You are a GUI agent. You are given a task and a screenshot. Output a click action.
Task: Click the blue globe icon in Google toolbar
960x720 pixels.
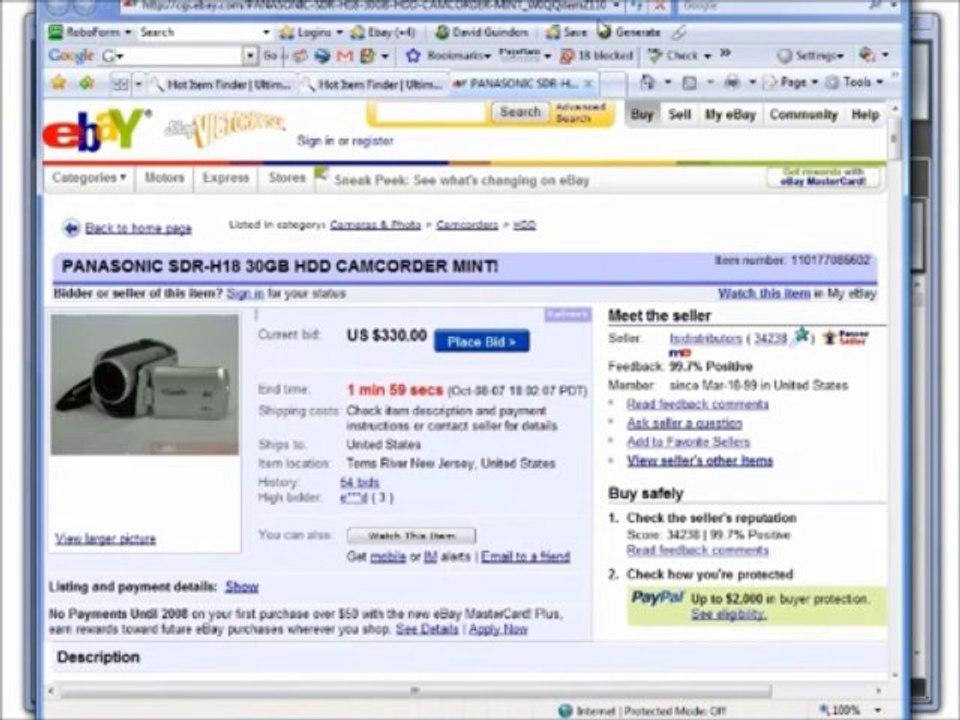pos(323,56)
